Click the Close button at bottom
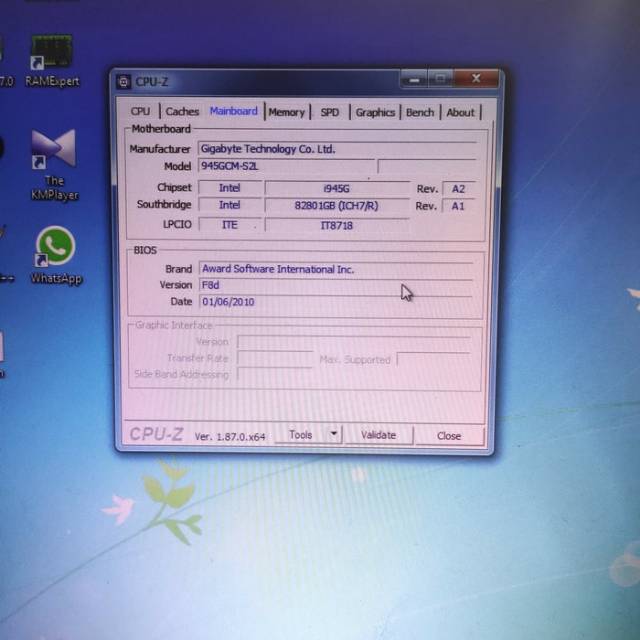 click(x=449, y=435)
